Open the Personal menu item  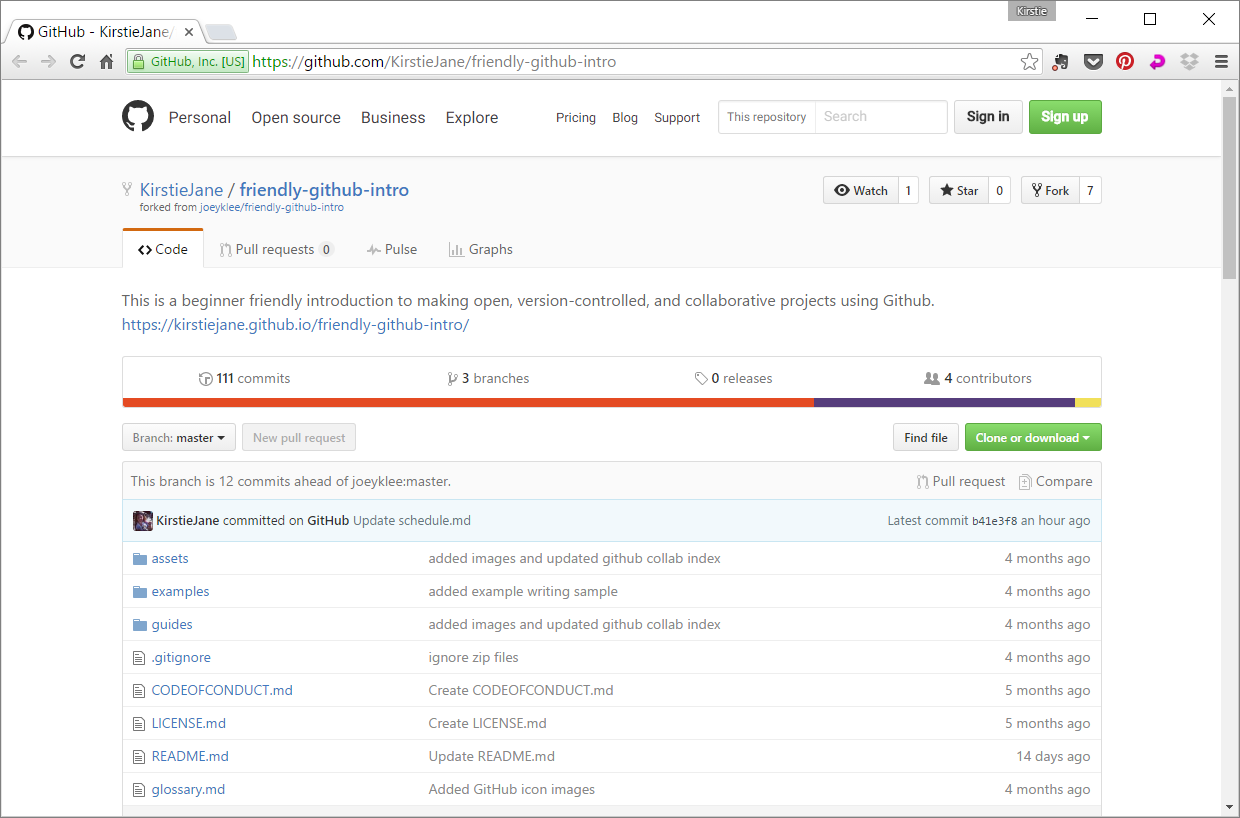pos(200,117)
